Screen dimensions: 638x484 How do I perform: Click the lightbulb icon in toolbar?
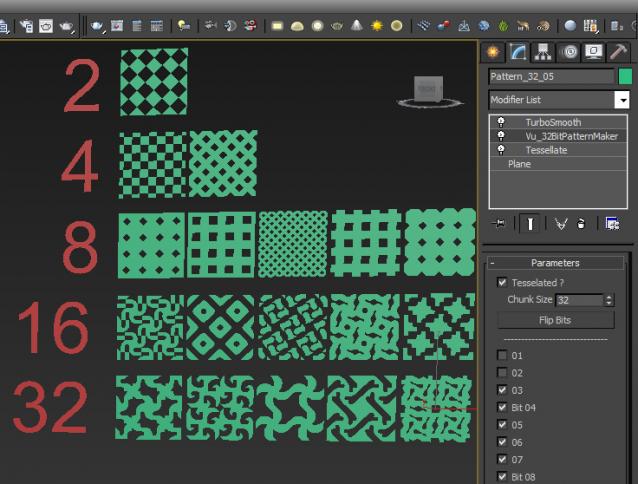click(x=184, y=26)
